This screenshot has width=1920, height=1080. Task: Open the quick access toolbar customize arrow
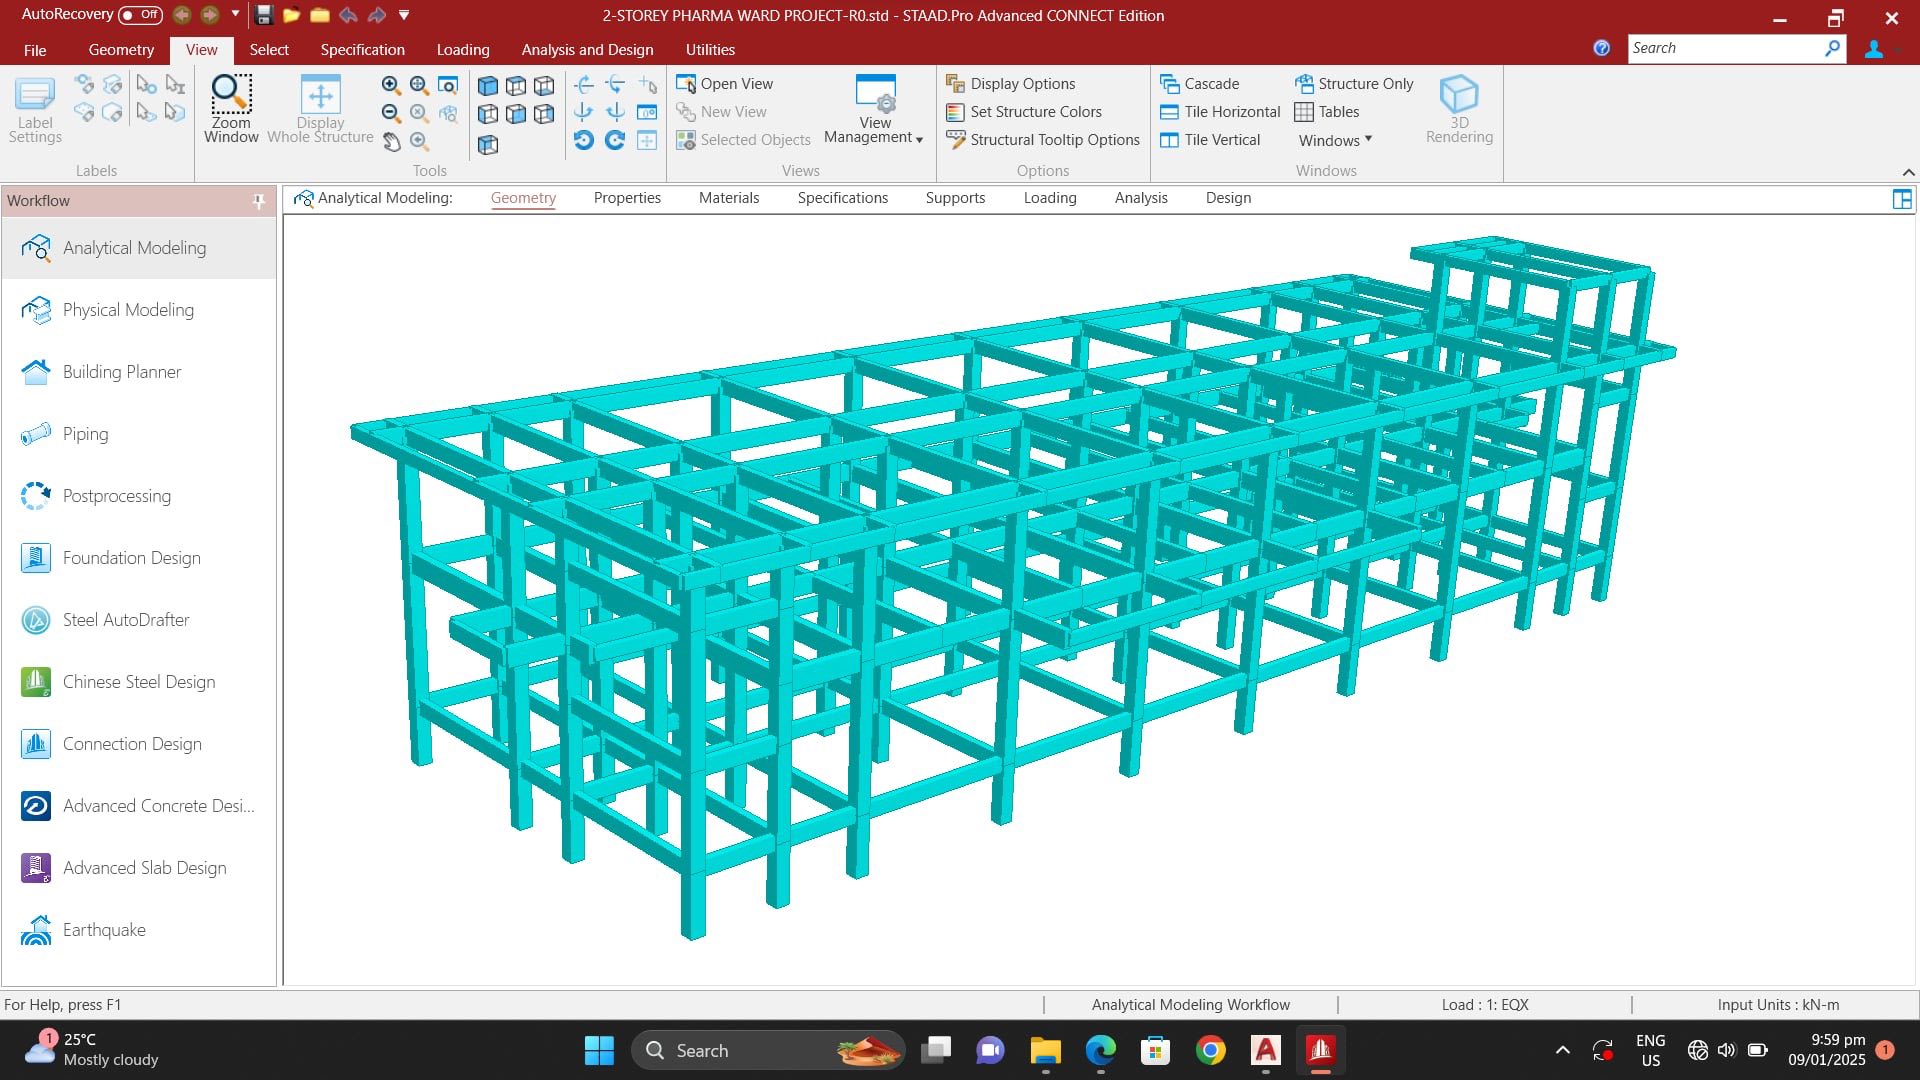(404, 15)
